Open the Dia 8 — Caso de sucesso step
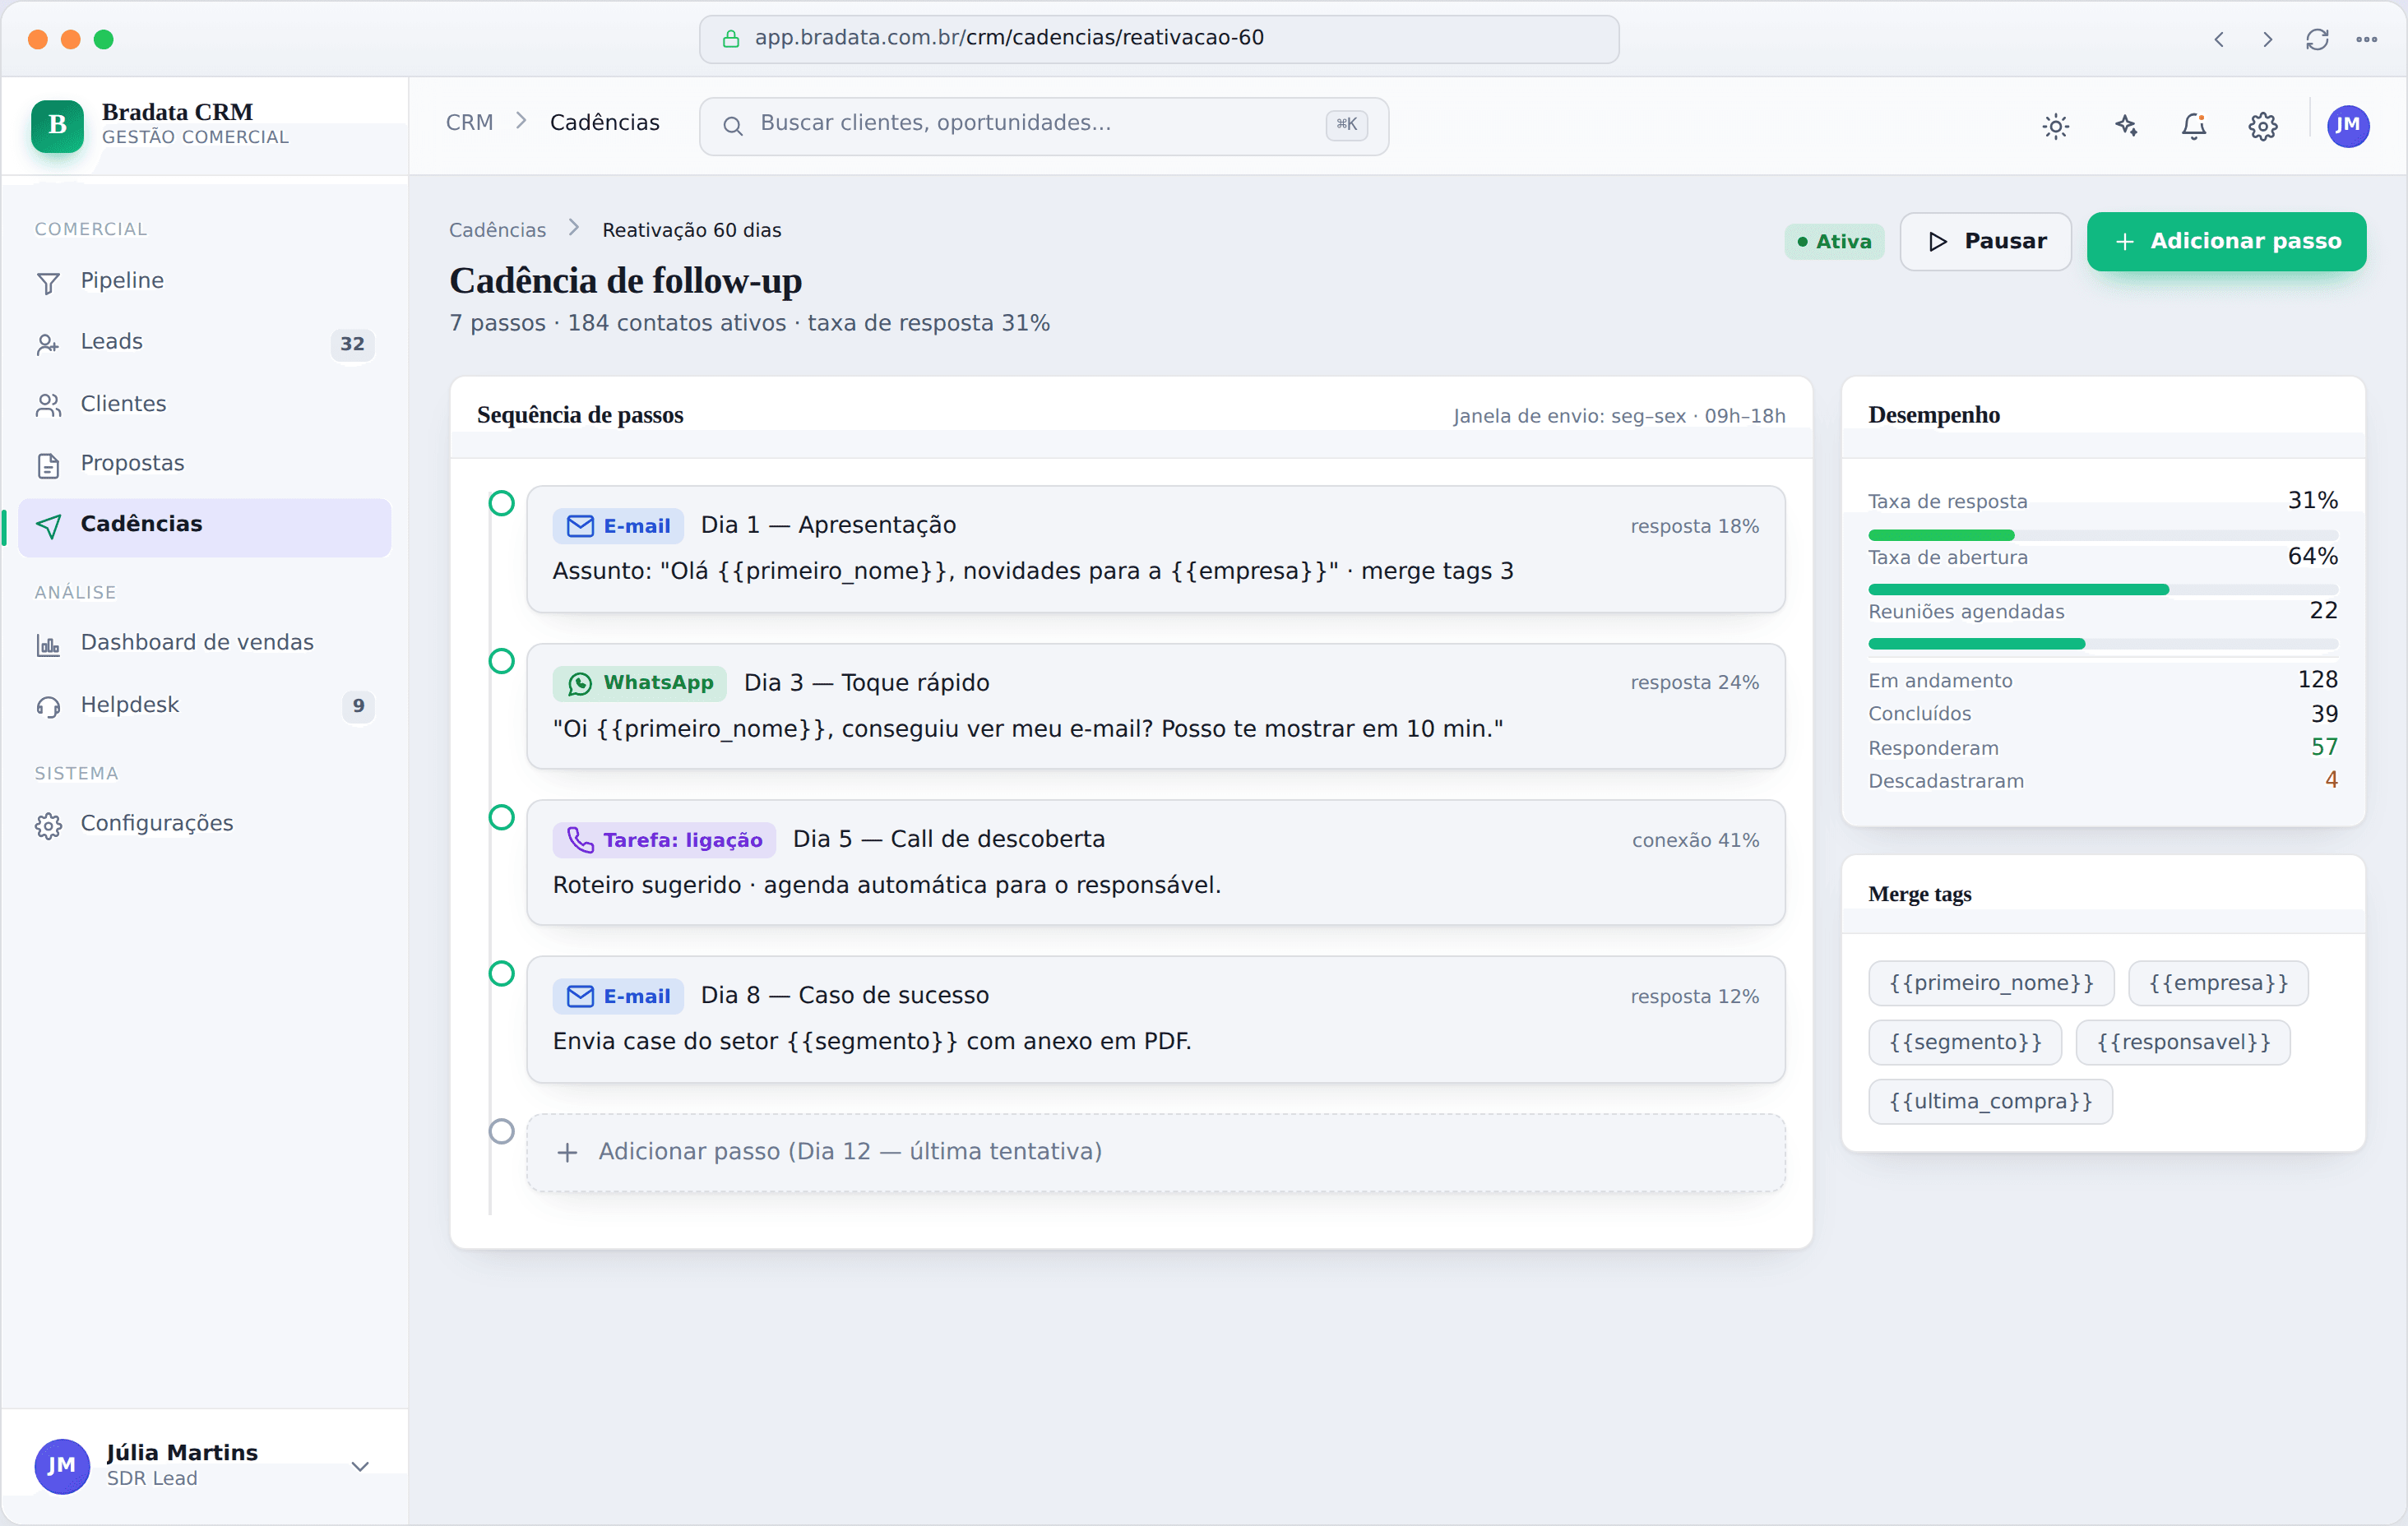Viewport: 2408px width, 1526px height. (1155, 1019)
